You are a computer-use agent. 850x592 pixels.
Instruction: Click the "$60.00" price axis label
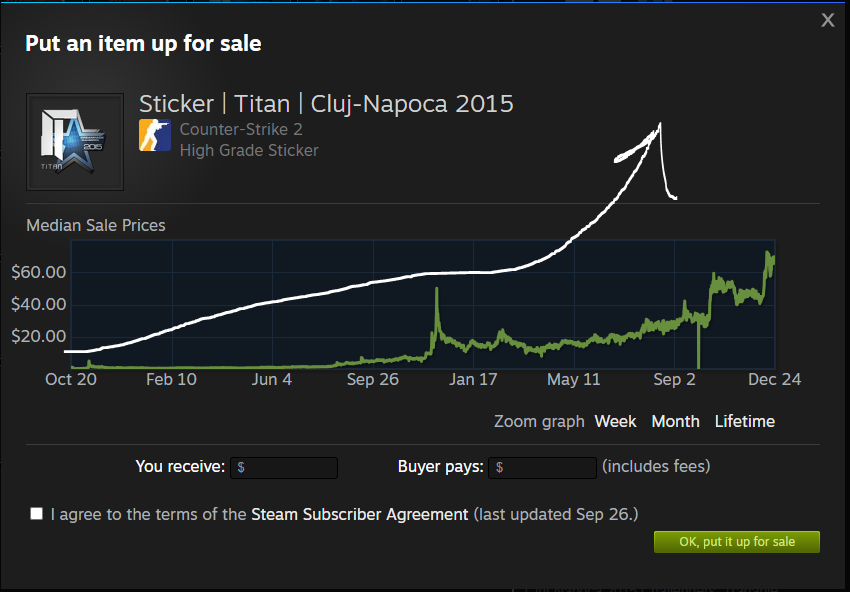click(x=38, y=272)
